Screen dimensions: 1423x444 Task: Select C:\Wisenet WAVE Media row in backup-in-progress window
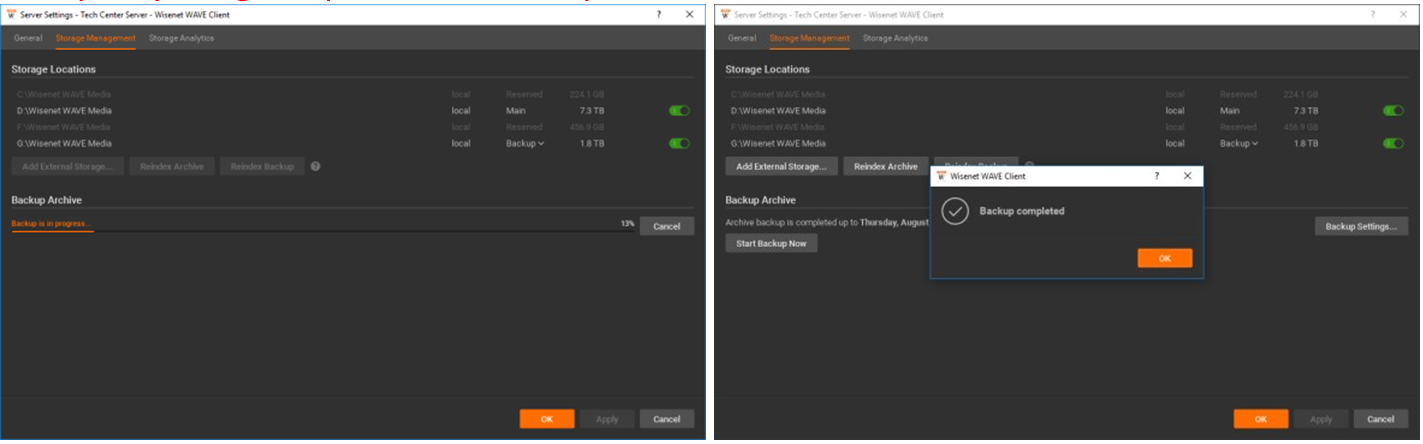click(352, 94)
